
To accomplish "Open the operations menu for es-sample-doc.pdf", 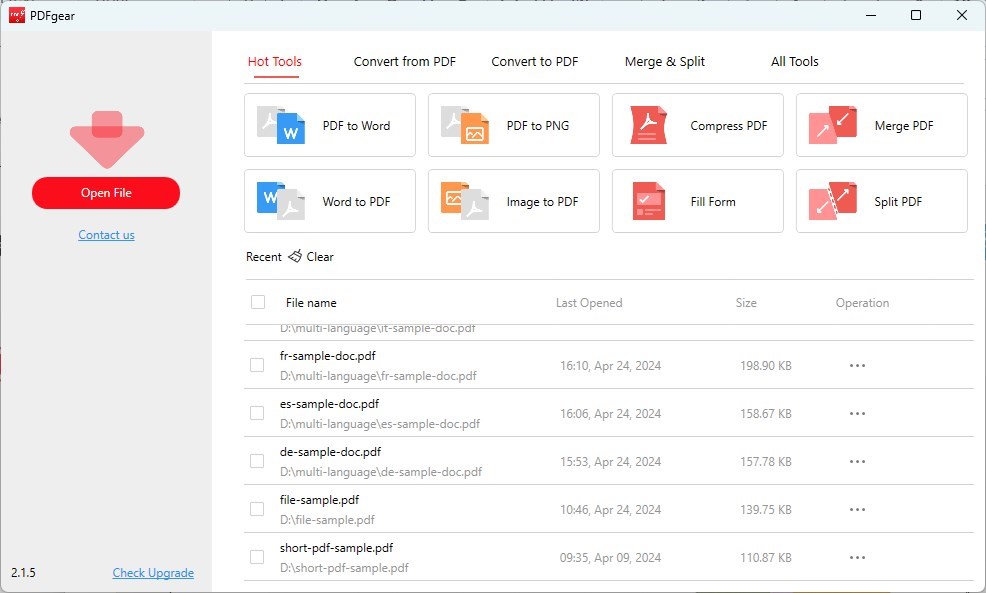I will tap(857, 413).
